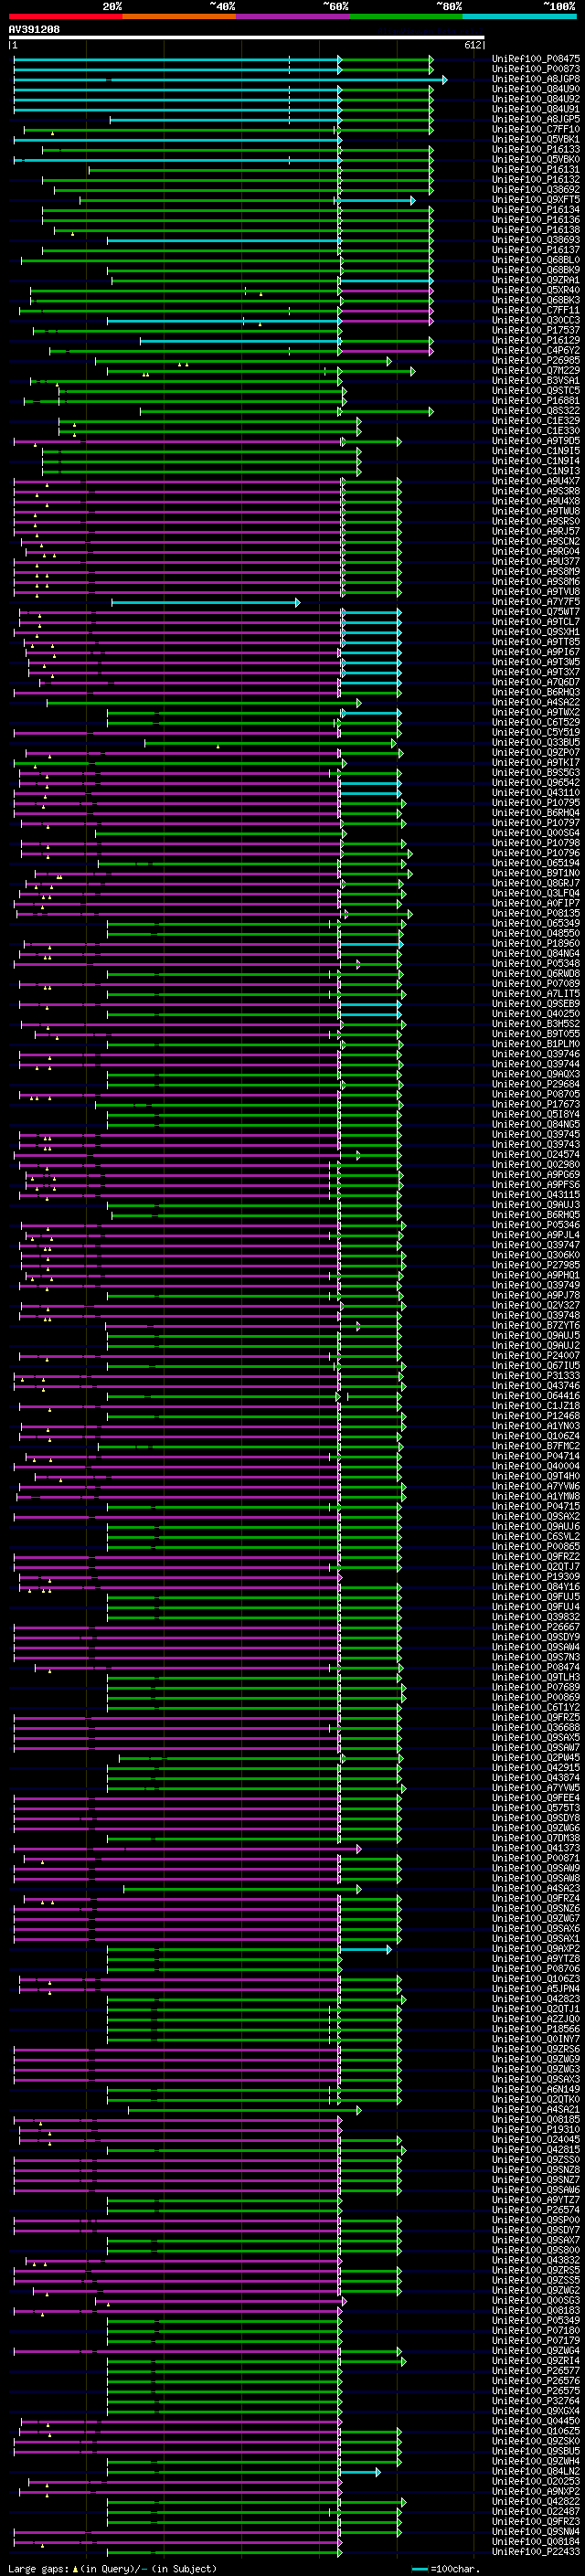585x2576 pixels.
Task: Click the magenta ~60% identity legend segment
Action: point(293,16)
